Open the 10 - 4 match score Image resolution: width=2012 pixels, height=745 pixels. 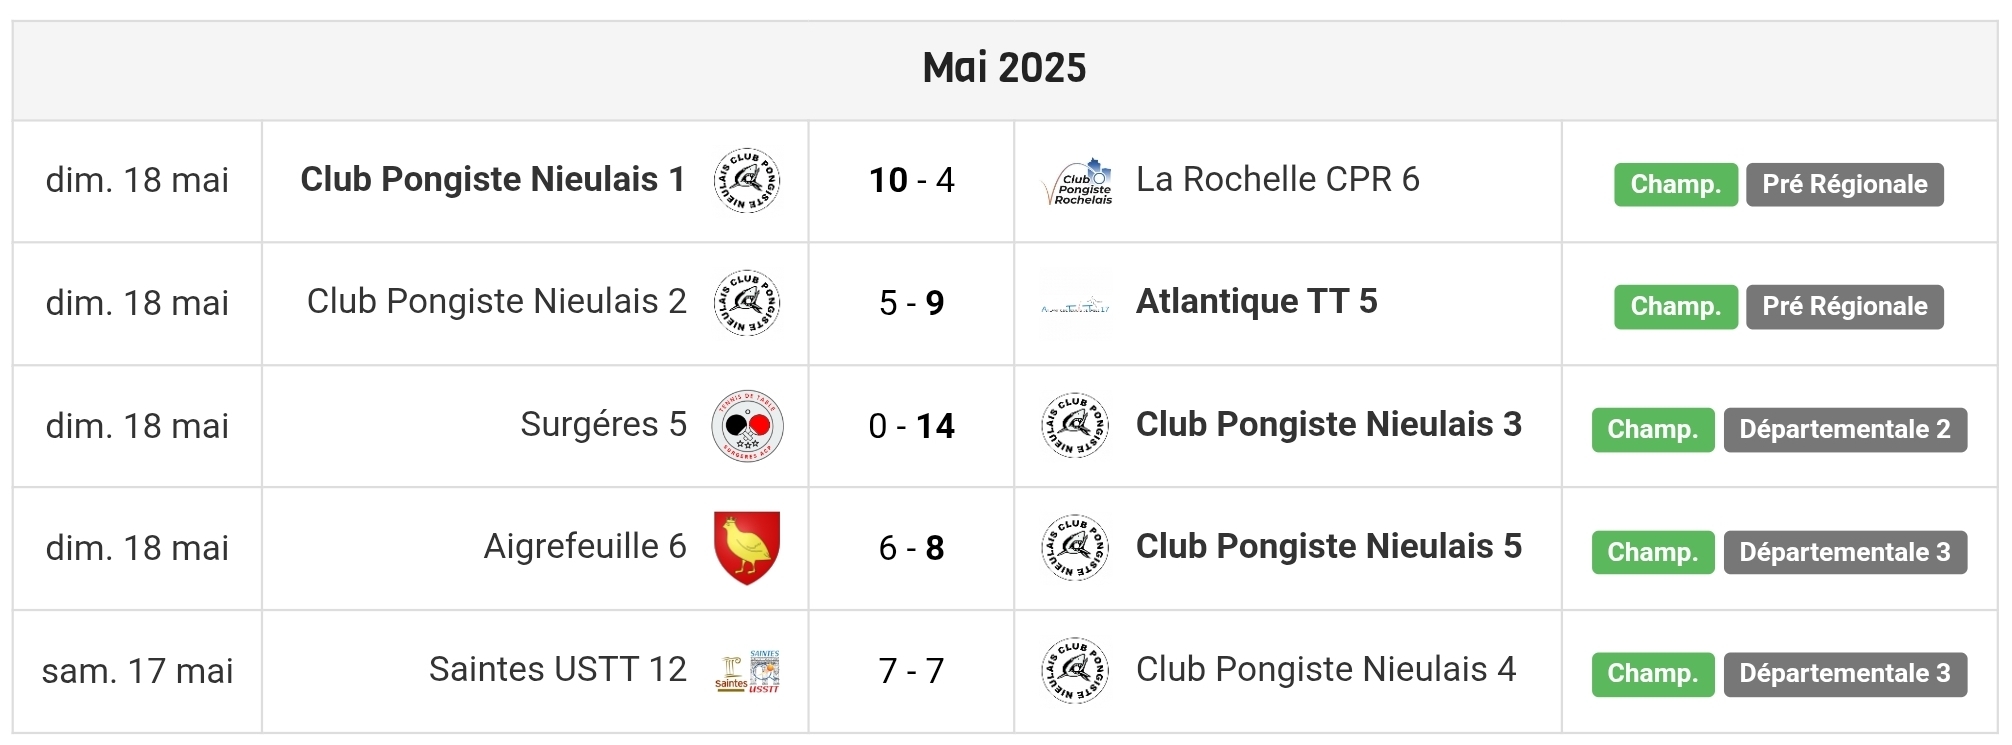click(911, 180)
